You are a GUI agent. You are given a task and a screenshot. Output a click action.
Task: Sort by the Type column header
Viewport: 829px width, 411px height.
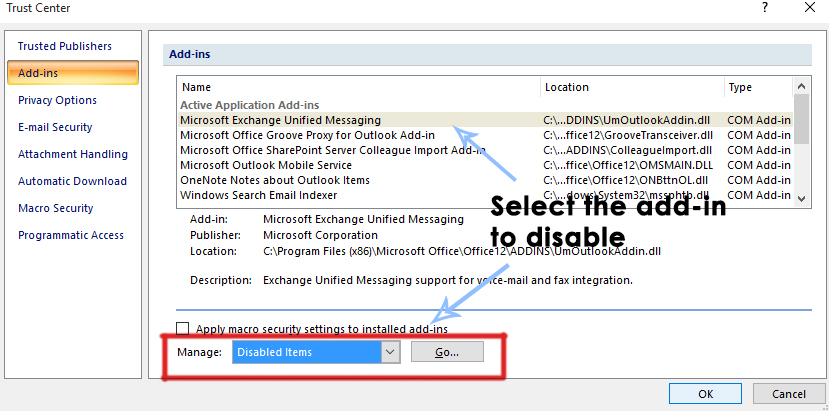[758, 87]
